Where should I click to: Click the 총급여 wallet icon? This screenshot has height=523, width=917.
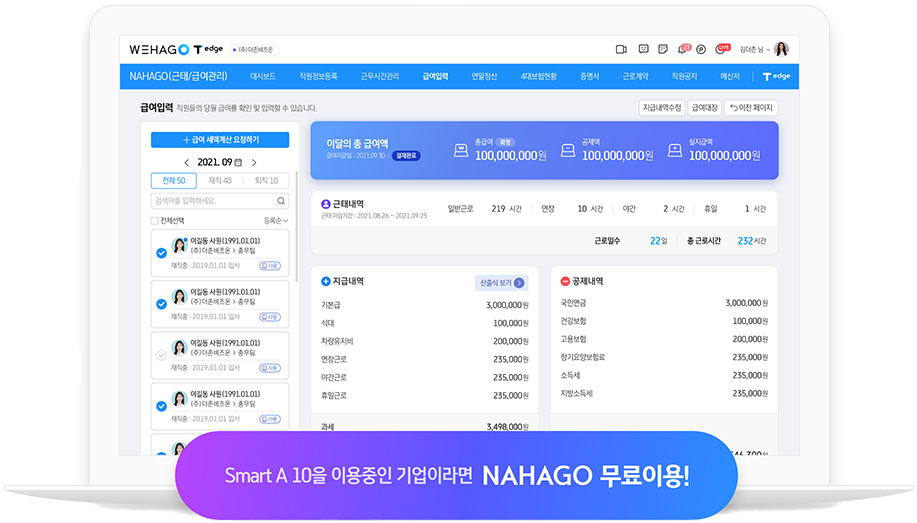pyautogui.click(x=461, y=151)
